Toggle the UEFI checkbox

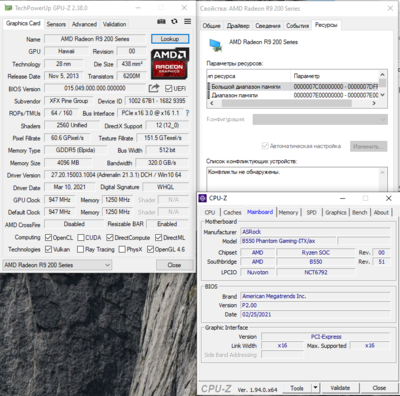point(168,89)
